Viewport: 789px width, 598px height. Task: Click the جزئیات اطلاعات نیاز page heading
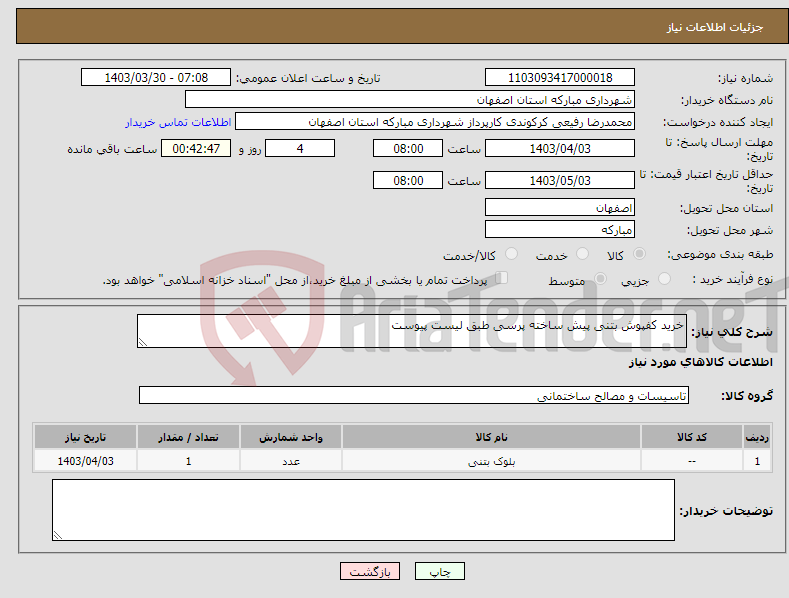point(715,27)
